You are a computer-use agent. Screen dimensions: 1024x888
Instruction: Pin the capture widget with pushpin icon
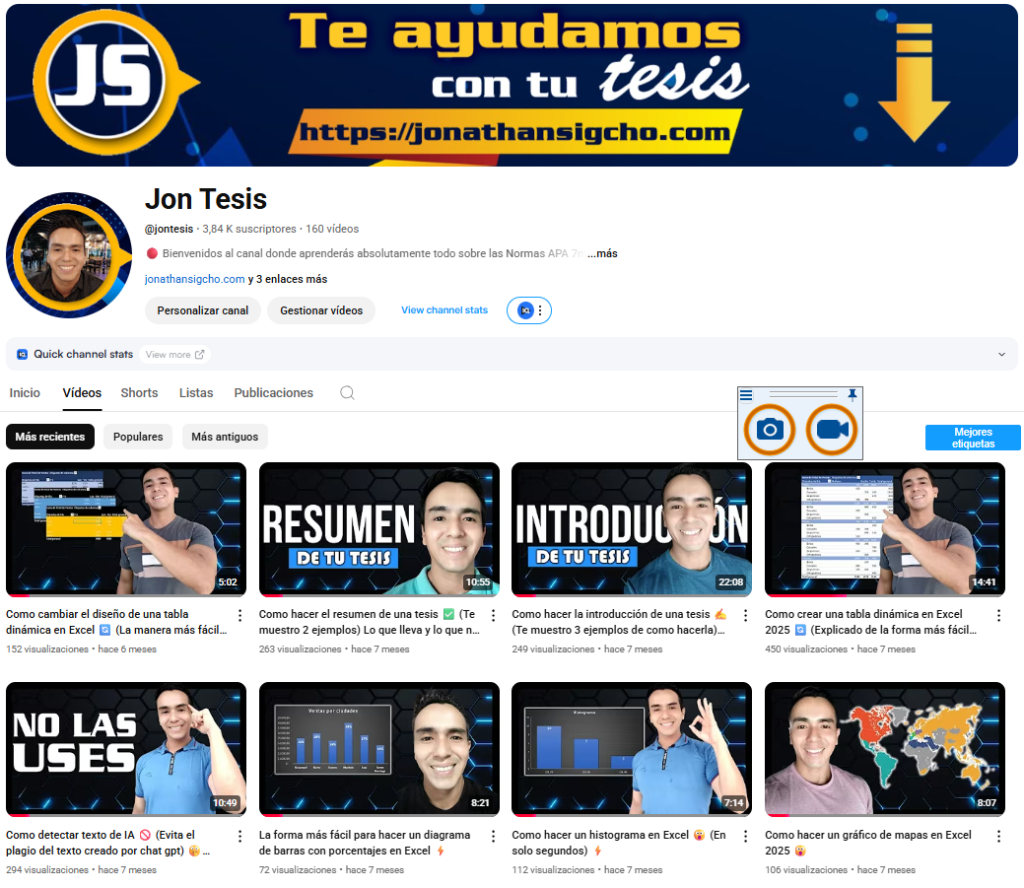point(852,395)
